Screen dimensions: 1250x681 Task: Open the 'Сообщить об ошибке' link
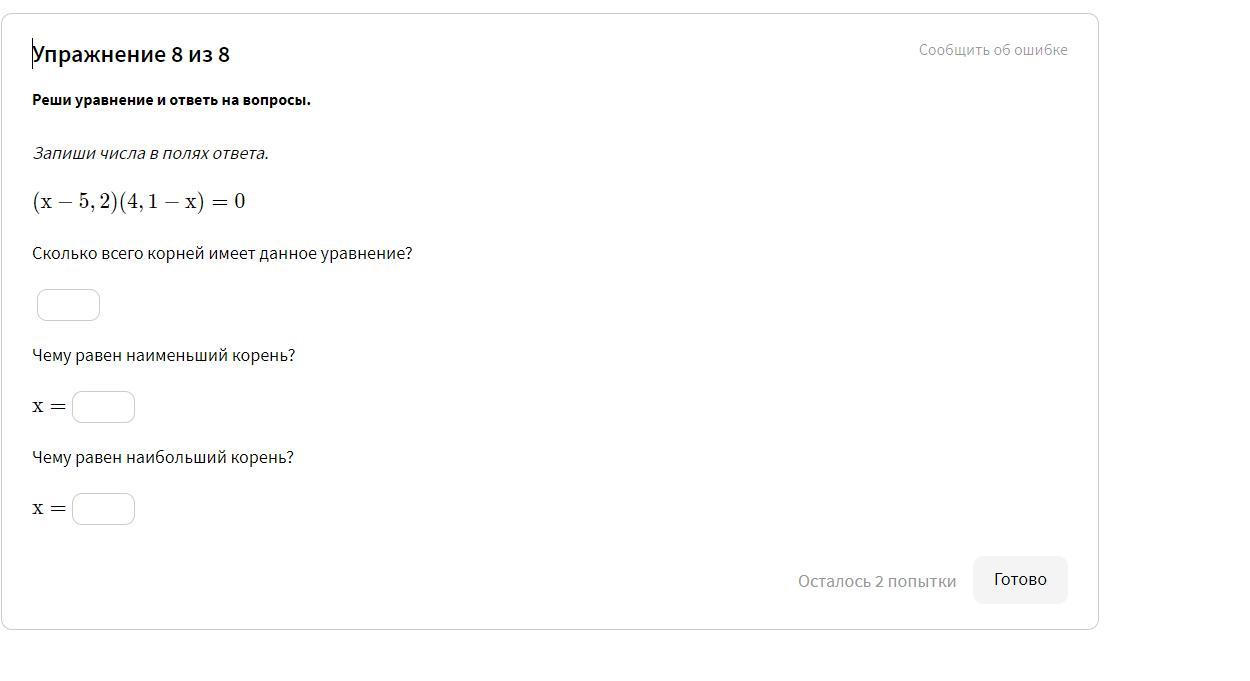993,50
